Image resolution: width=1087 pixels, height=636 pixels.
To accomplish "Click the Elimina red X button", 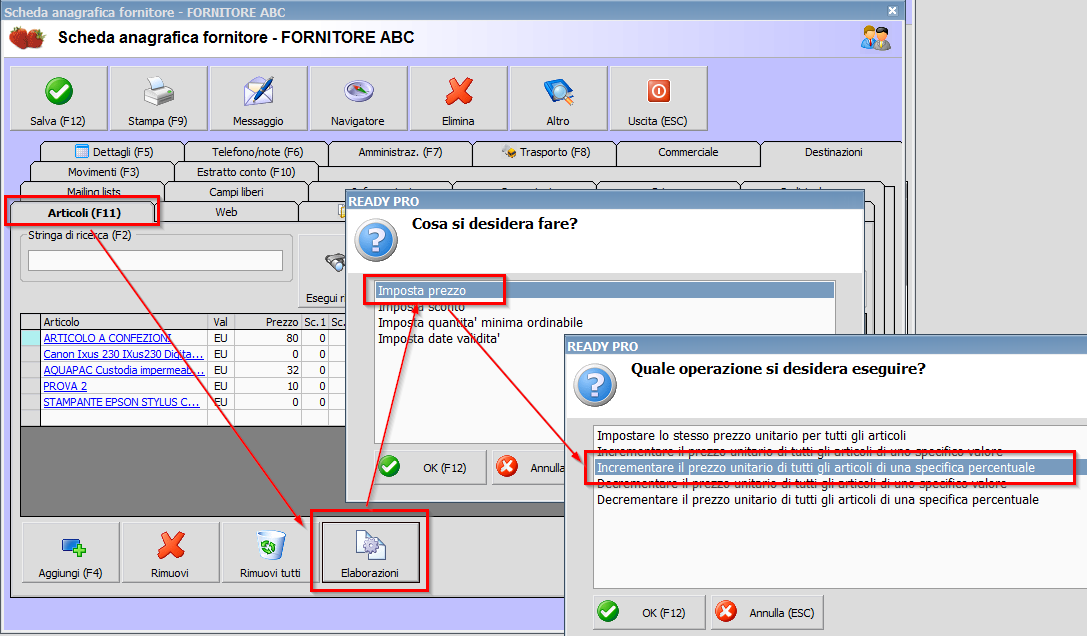I will click(458, 98).
